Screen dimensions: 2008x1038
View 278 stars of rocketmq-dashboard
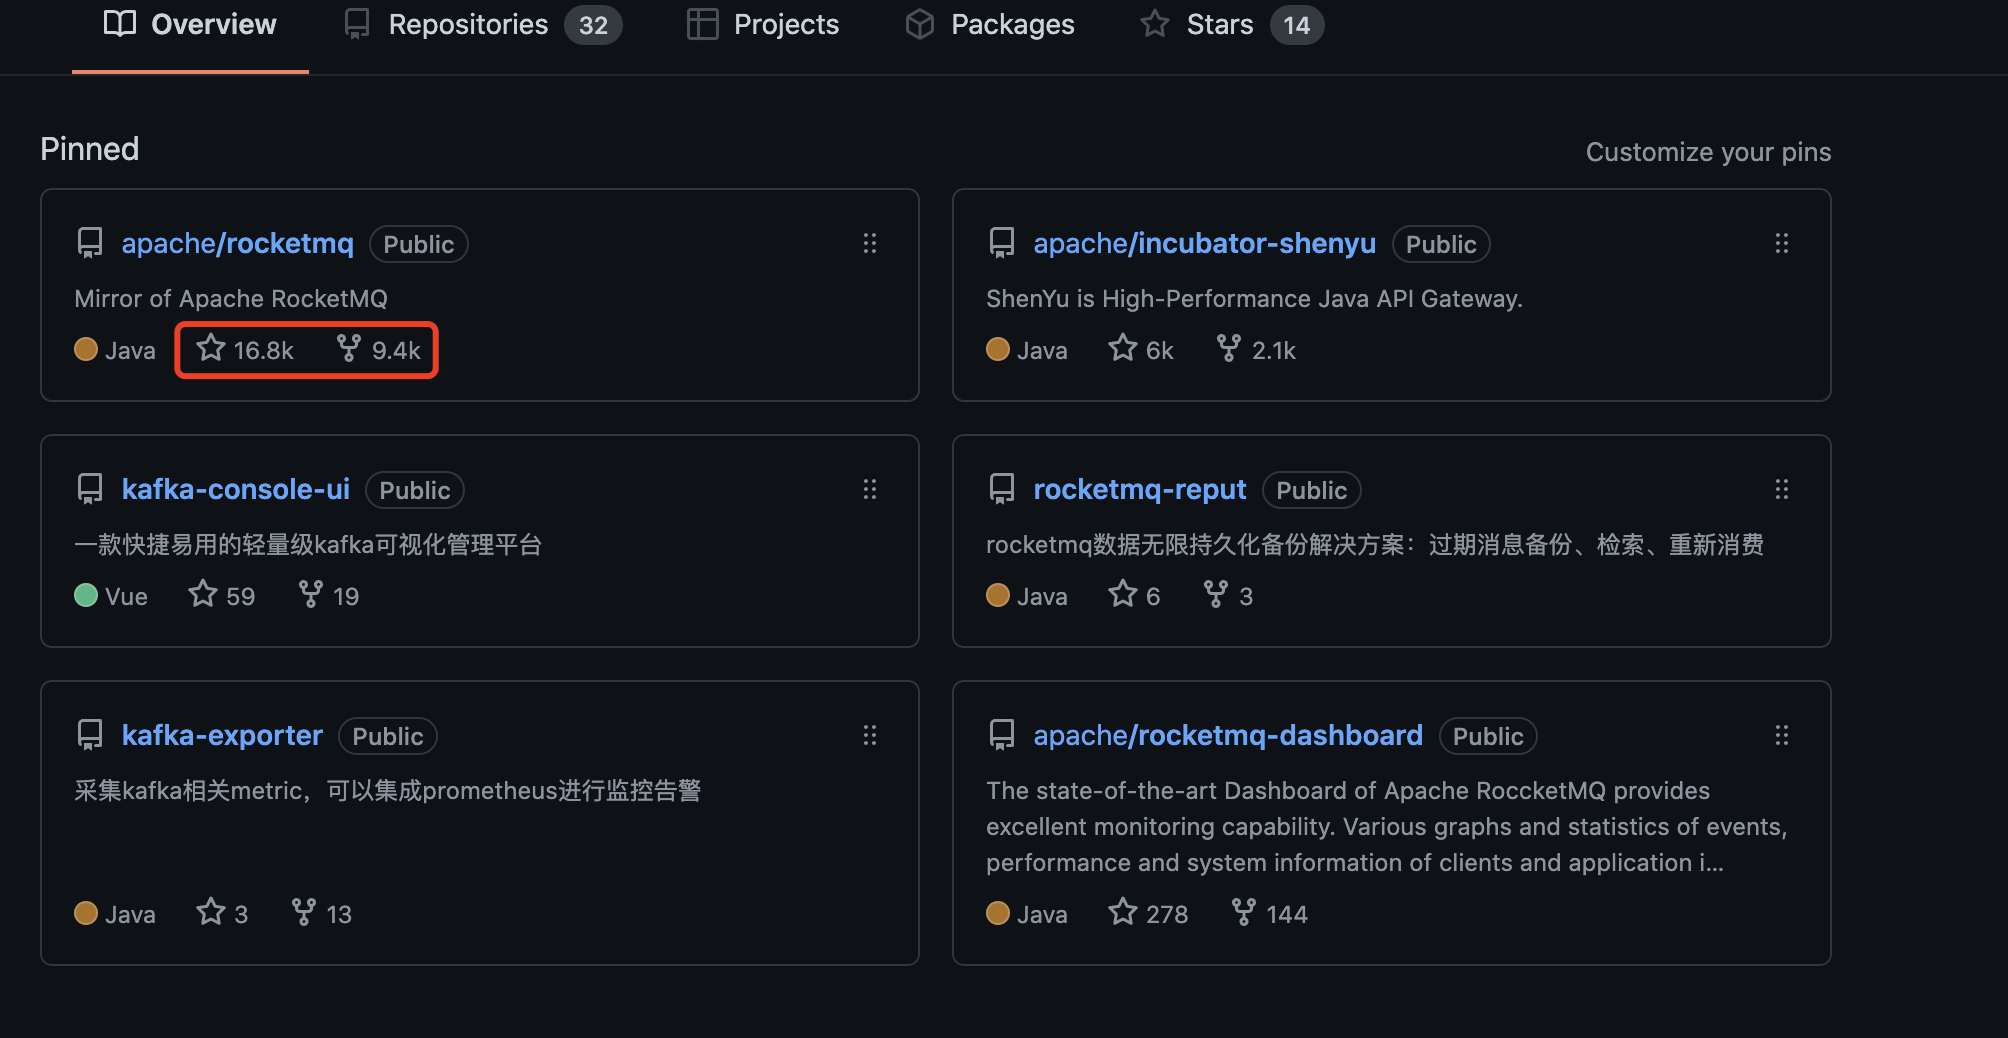pyautogui.click(x=1148, y=913)
